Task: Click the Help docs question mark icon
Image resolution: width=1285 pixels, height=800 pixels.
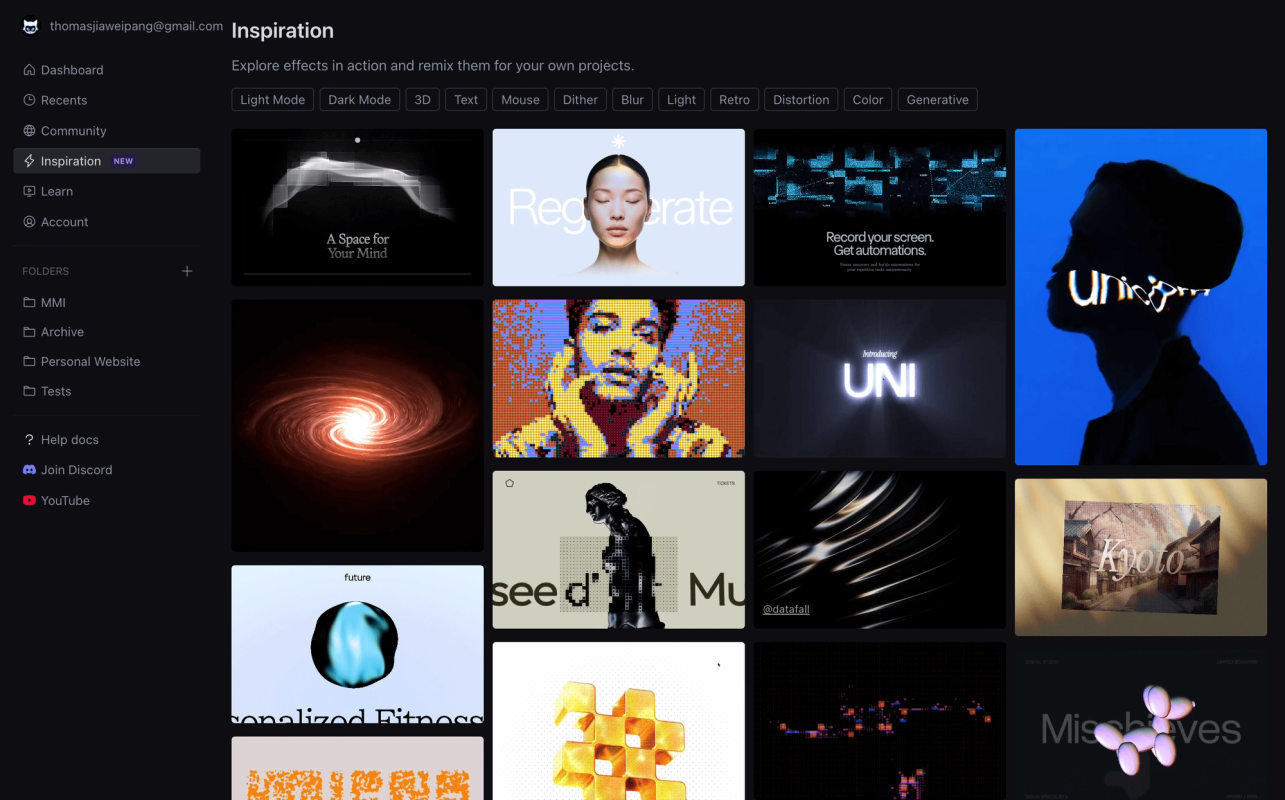Action: click(x=29, y=440)
